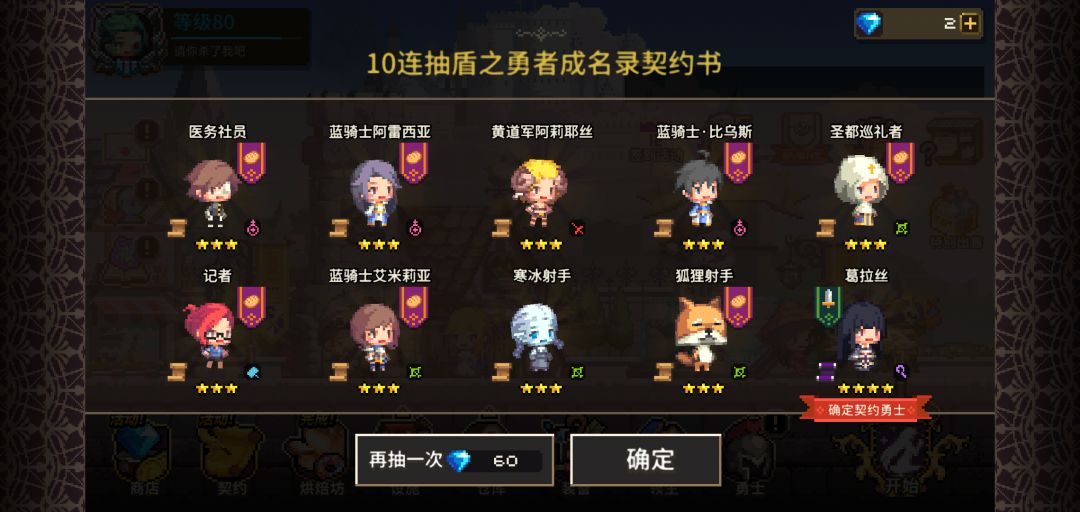1080x512 pixels.
Task: Tap the four-star 葛拉丝 hero
Action: 861,337
